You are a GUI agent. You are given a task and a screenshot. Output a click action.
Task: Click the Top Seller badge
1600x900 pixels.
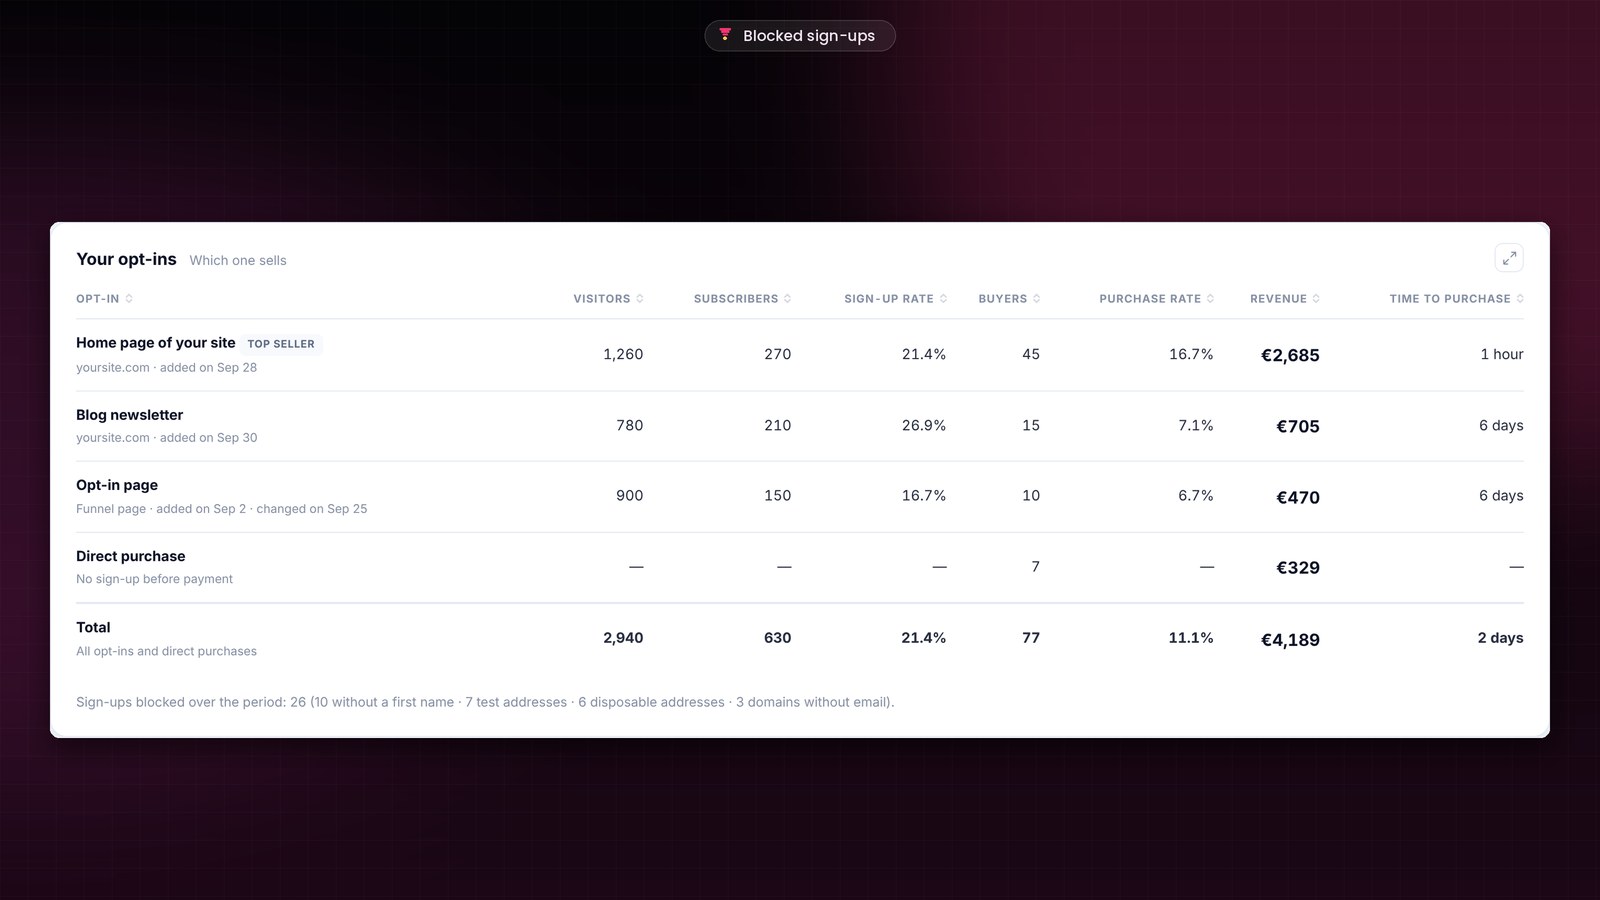[x=281, y=343]
